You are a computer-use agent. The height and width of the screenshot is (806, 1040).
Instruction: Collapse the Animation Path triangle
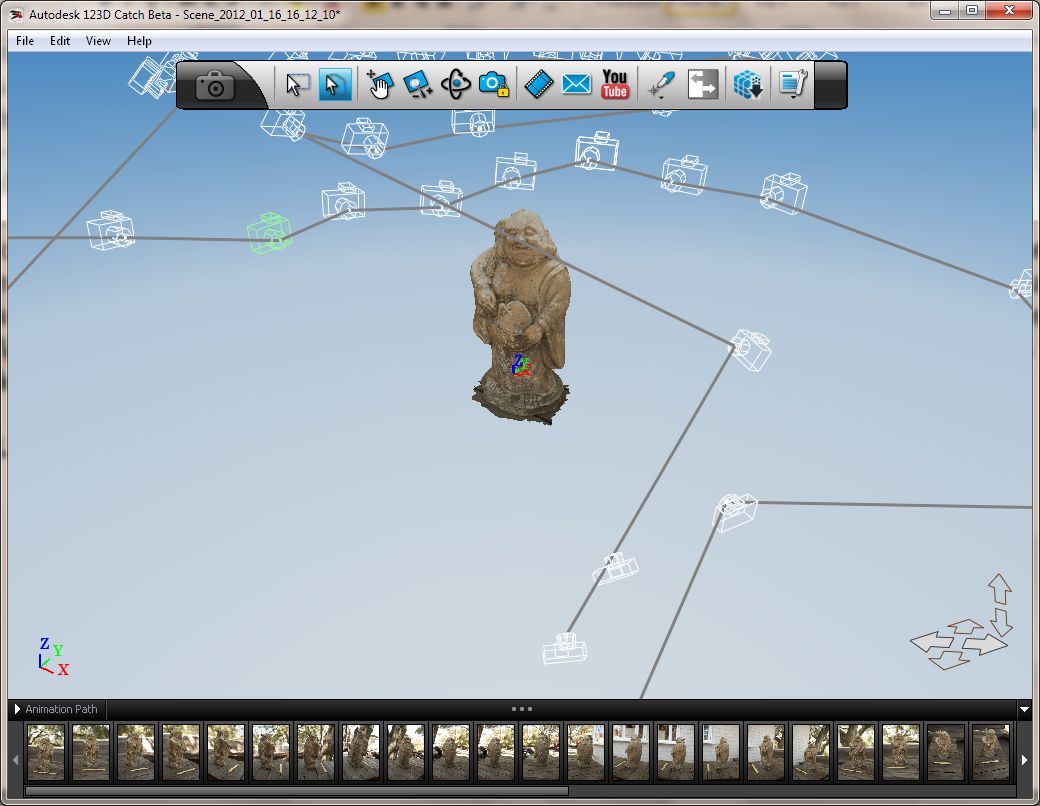coord(17,709)
